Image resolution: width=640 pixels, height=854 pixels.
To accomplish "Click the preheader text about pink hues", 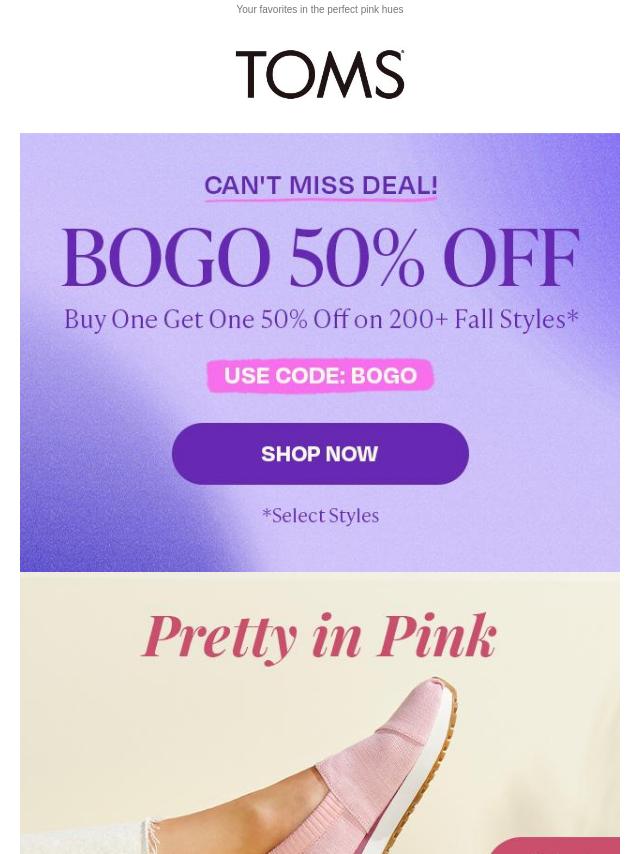I will (x=320, y=9).
